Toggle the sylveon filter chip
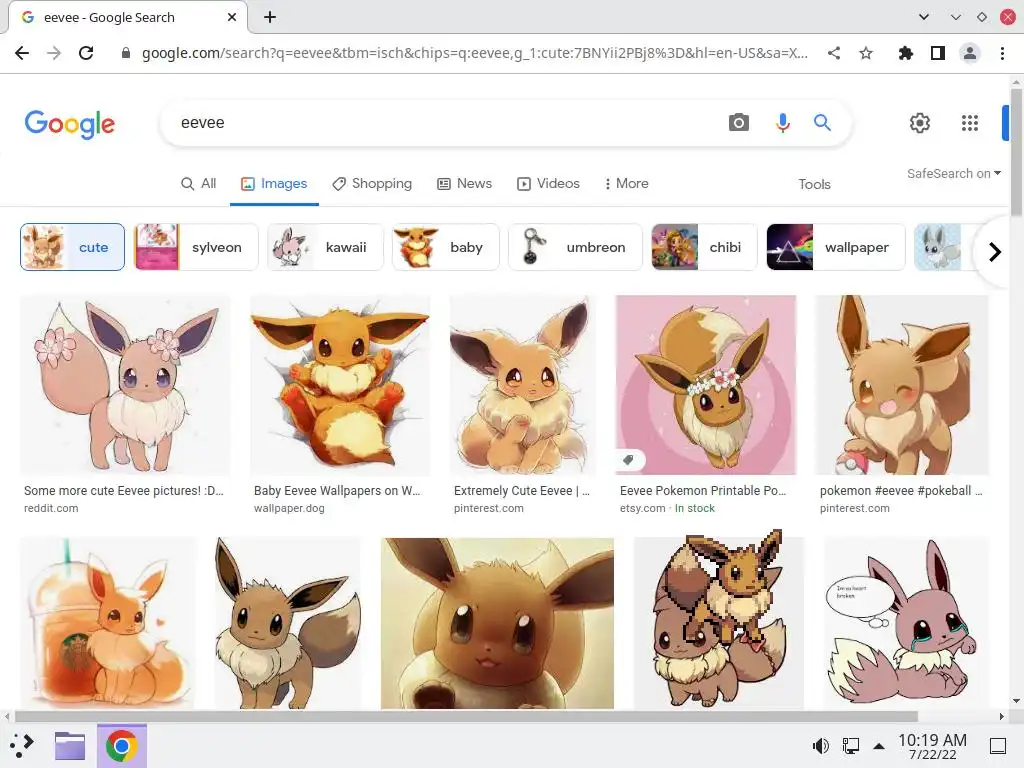Screen dimensions: 1024x768 [x=196, y=247]
